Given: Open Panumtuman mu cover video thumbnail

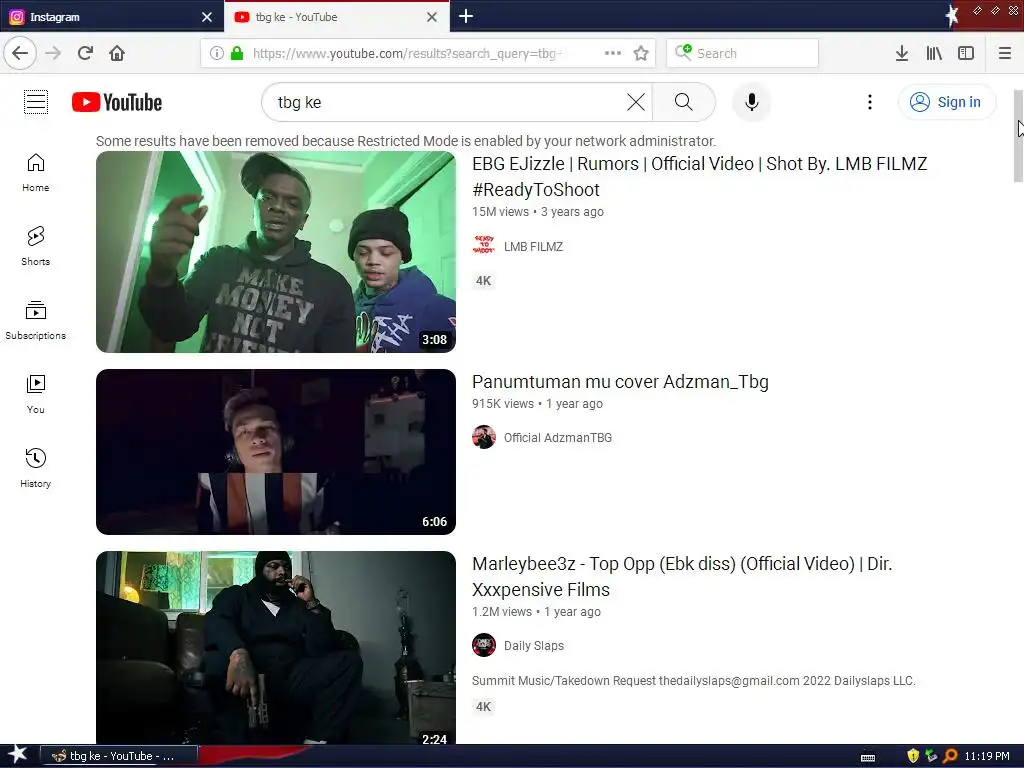Looking at the screenshot, I should tap(276, 452).
